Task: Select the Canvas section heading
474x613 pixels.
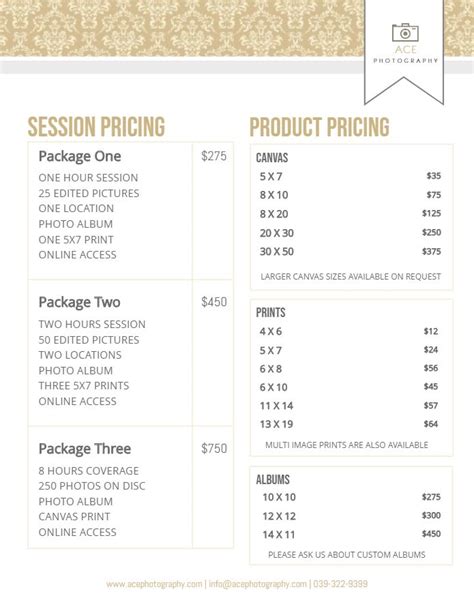Action: click(272, 158)
